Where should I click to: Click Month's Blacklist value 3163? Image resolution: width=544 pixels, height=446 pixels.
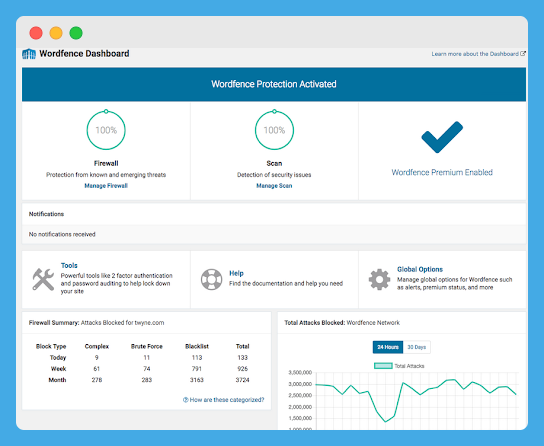[x=197, y=380]
